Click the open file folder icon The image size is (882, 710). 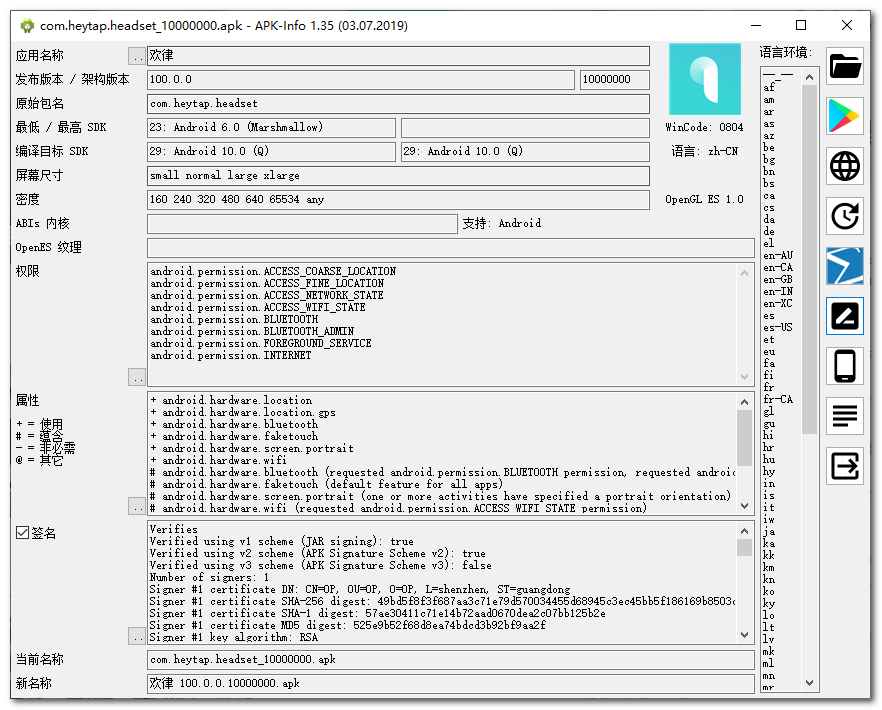coord(845,67)
